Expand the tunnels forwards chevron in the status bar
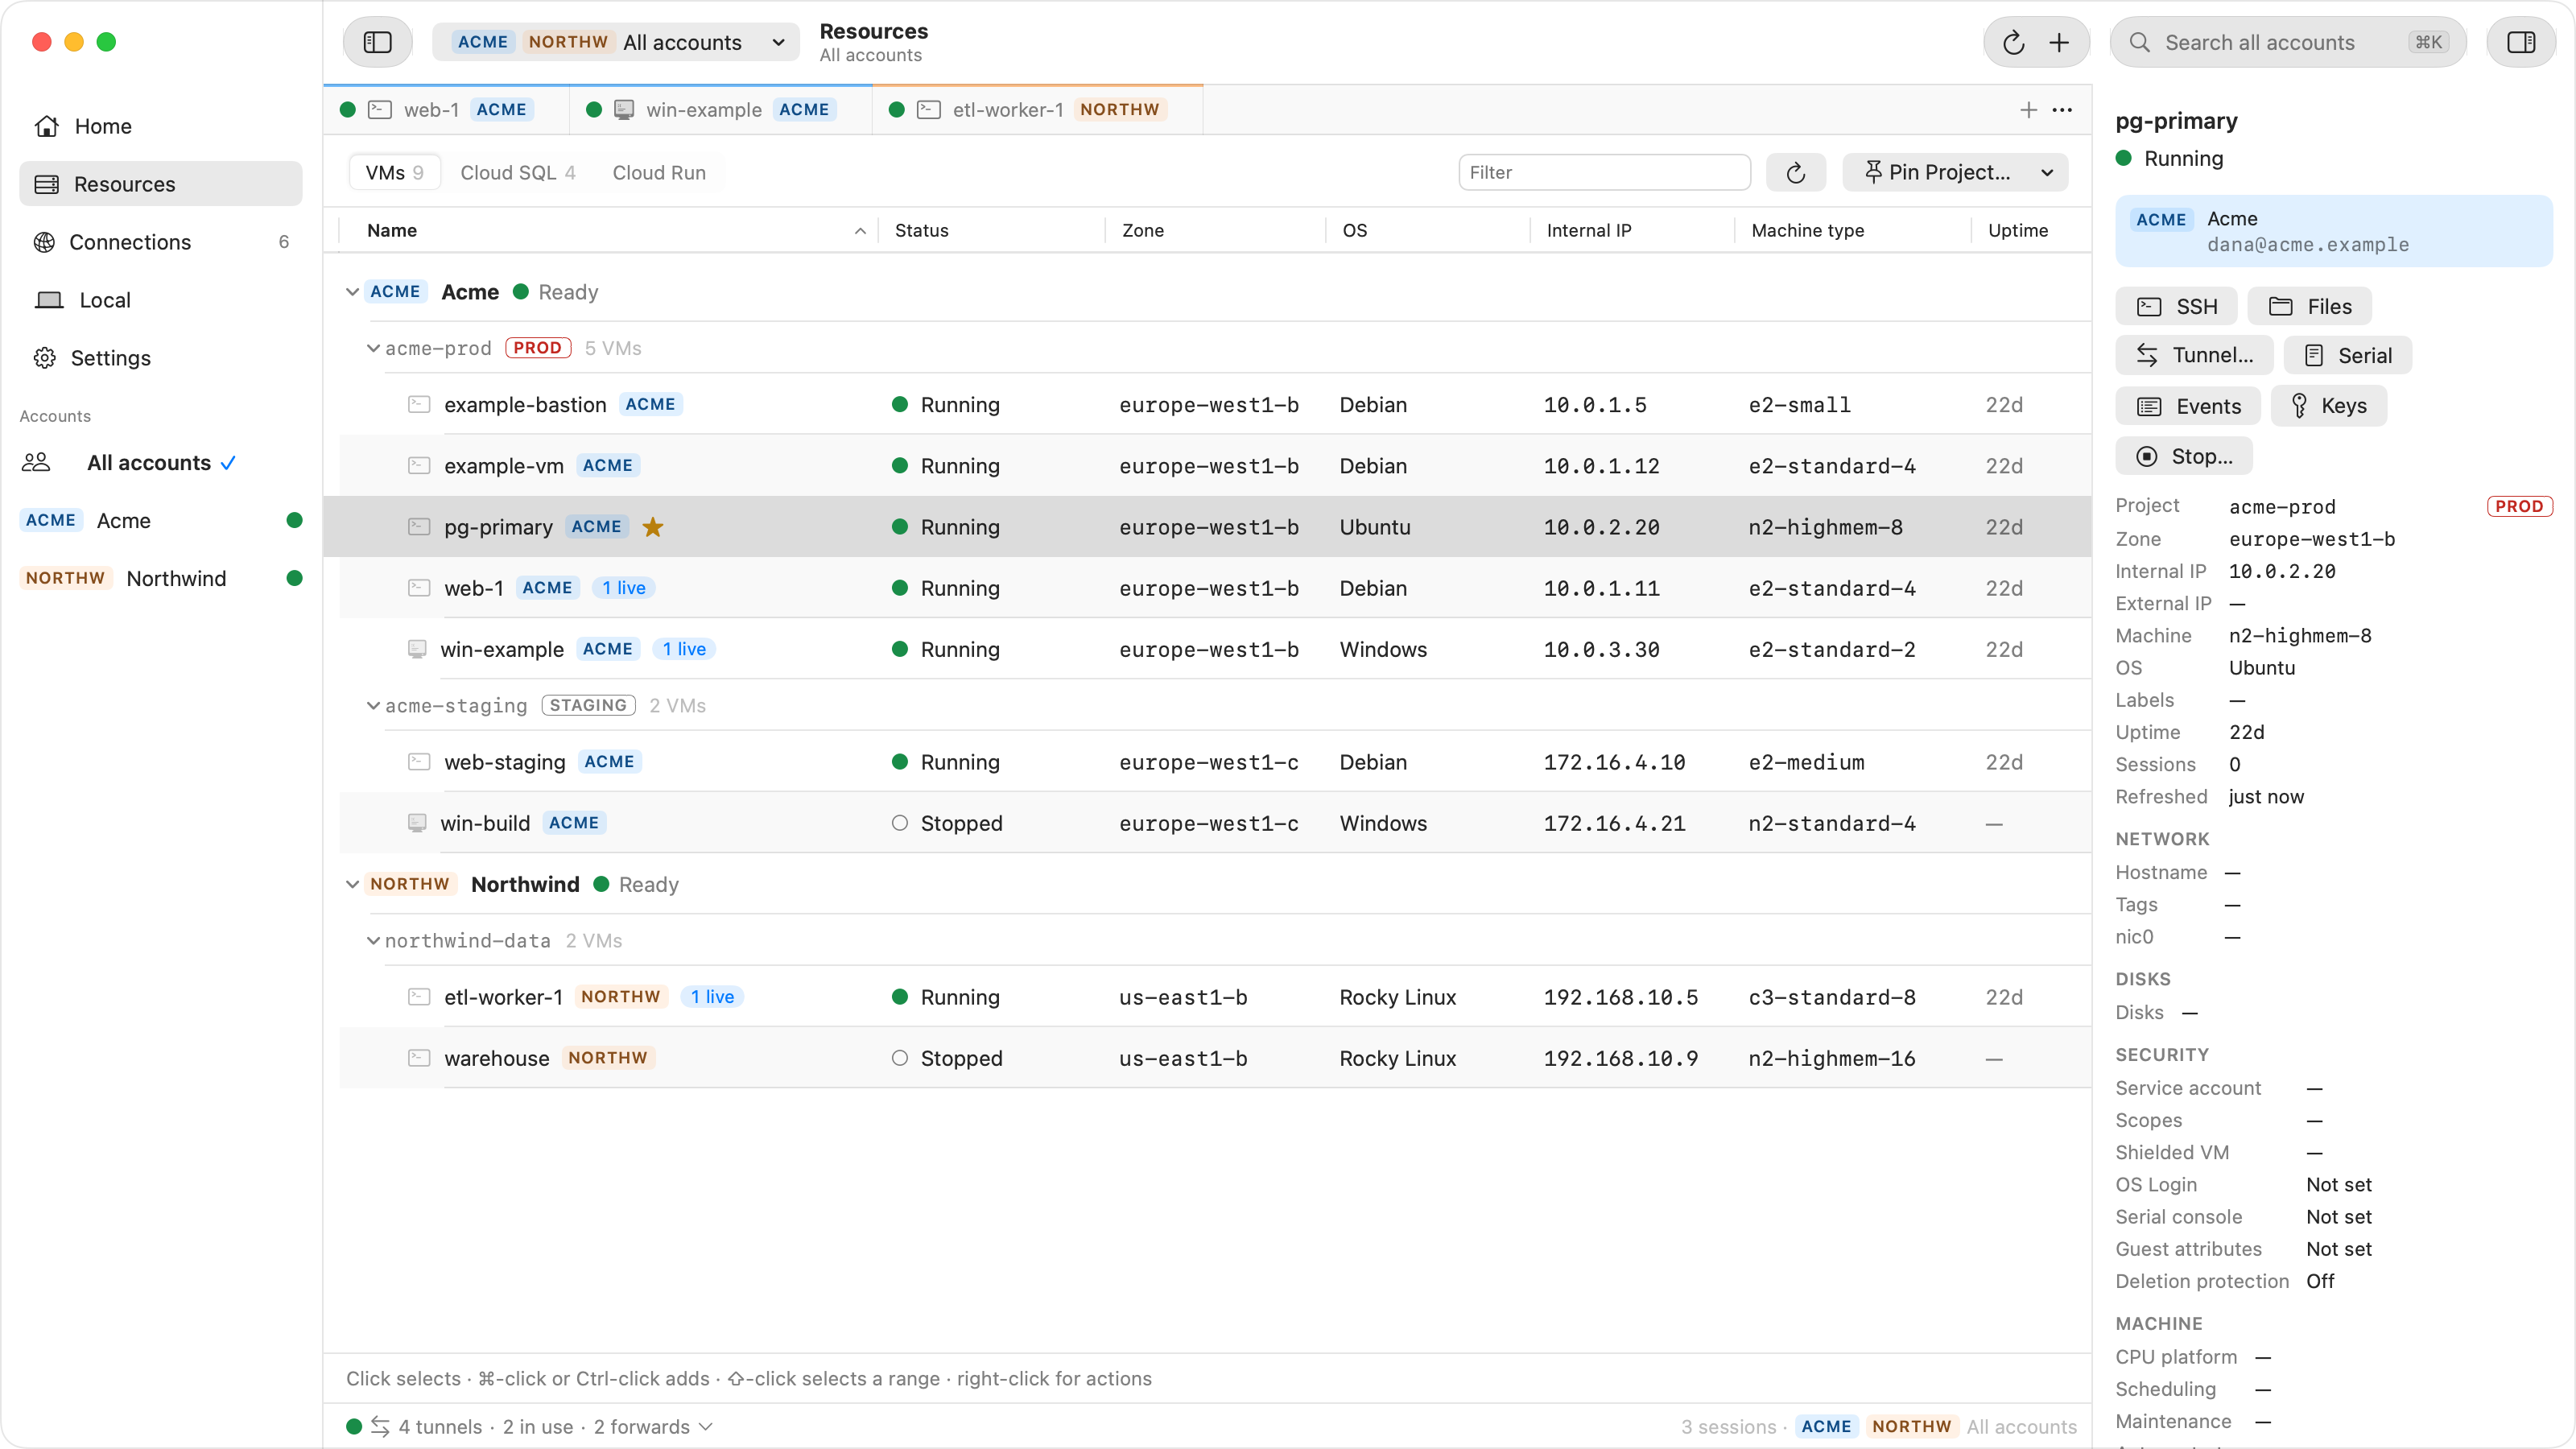The height and width of the screenshot is (1449, 2576). (x=706, y=1427)
